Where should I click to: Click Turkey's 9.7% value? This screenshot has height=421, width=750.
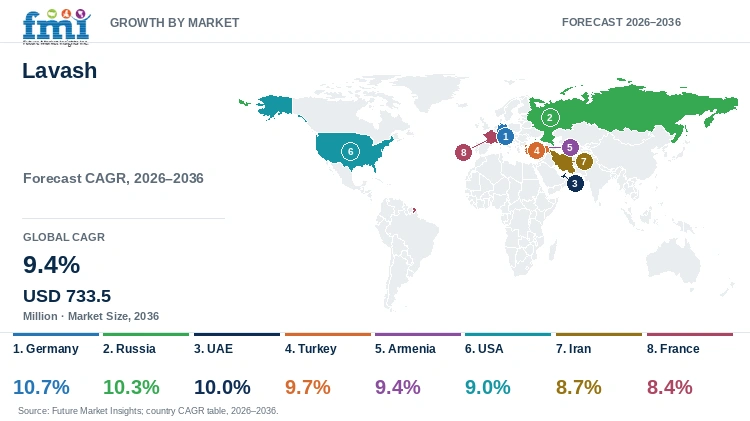pyautogui.click(x=308, y=387)
